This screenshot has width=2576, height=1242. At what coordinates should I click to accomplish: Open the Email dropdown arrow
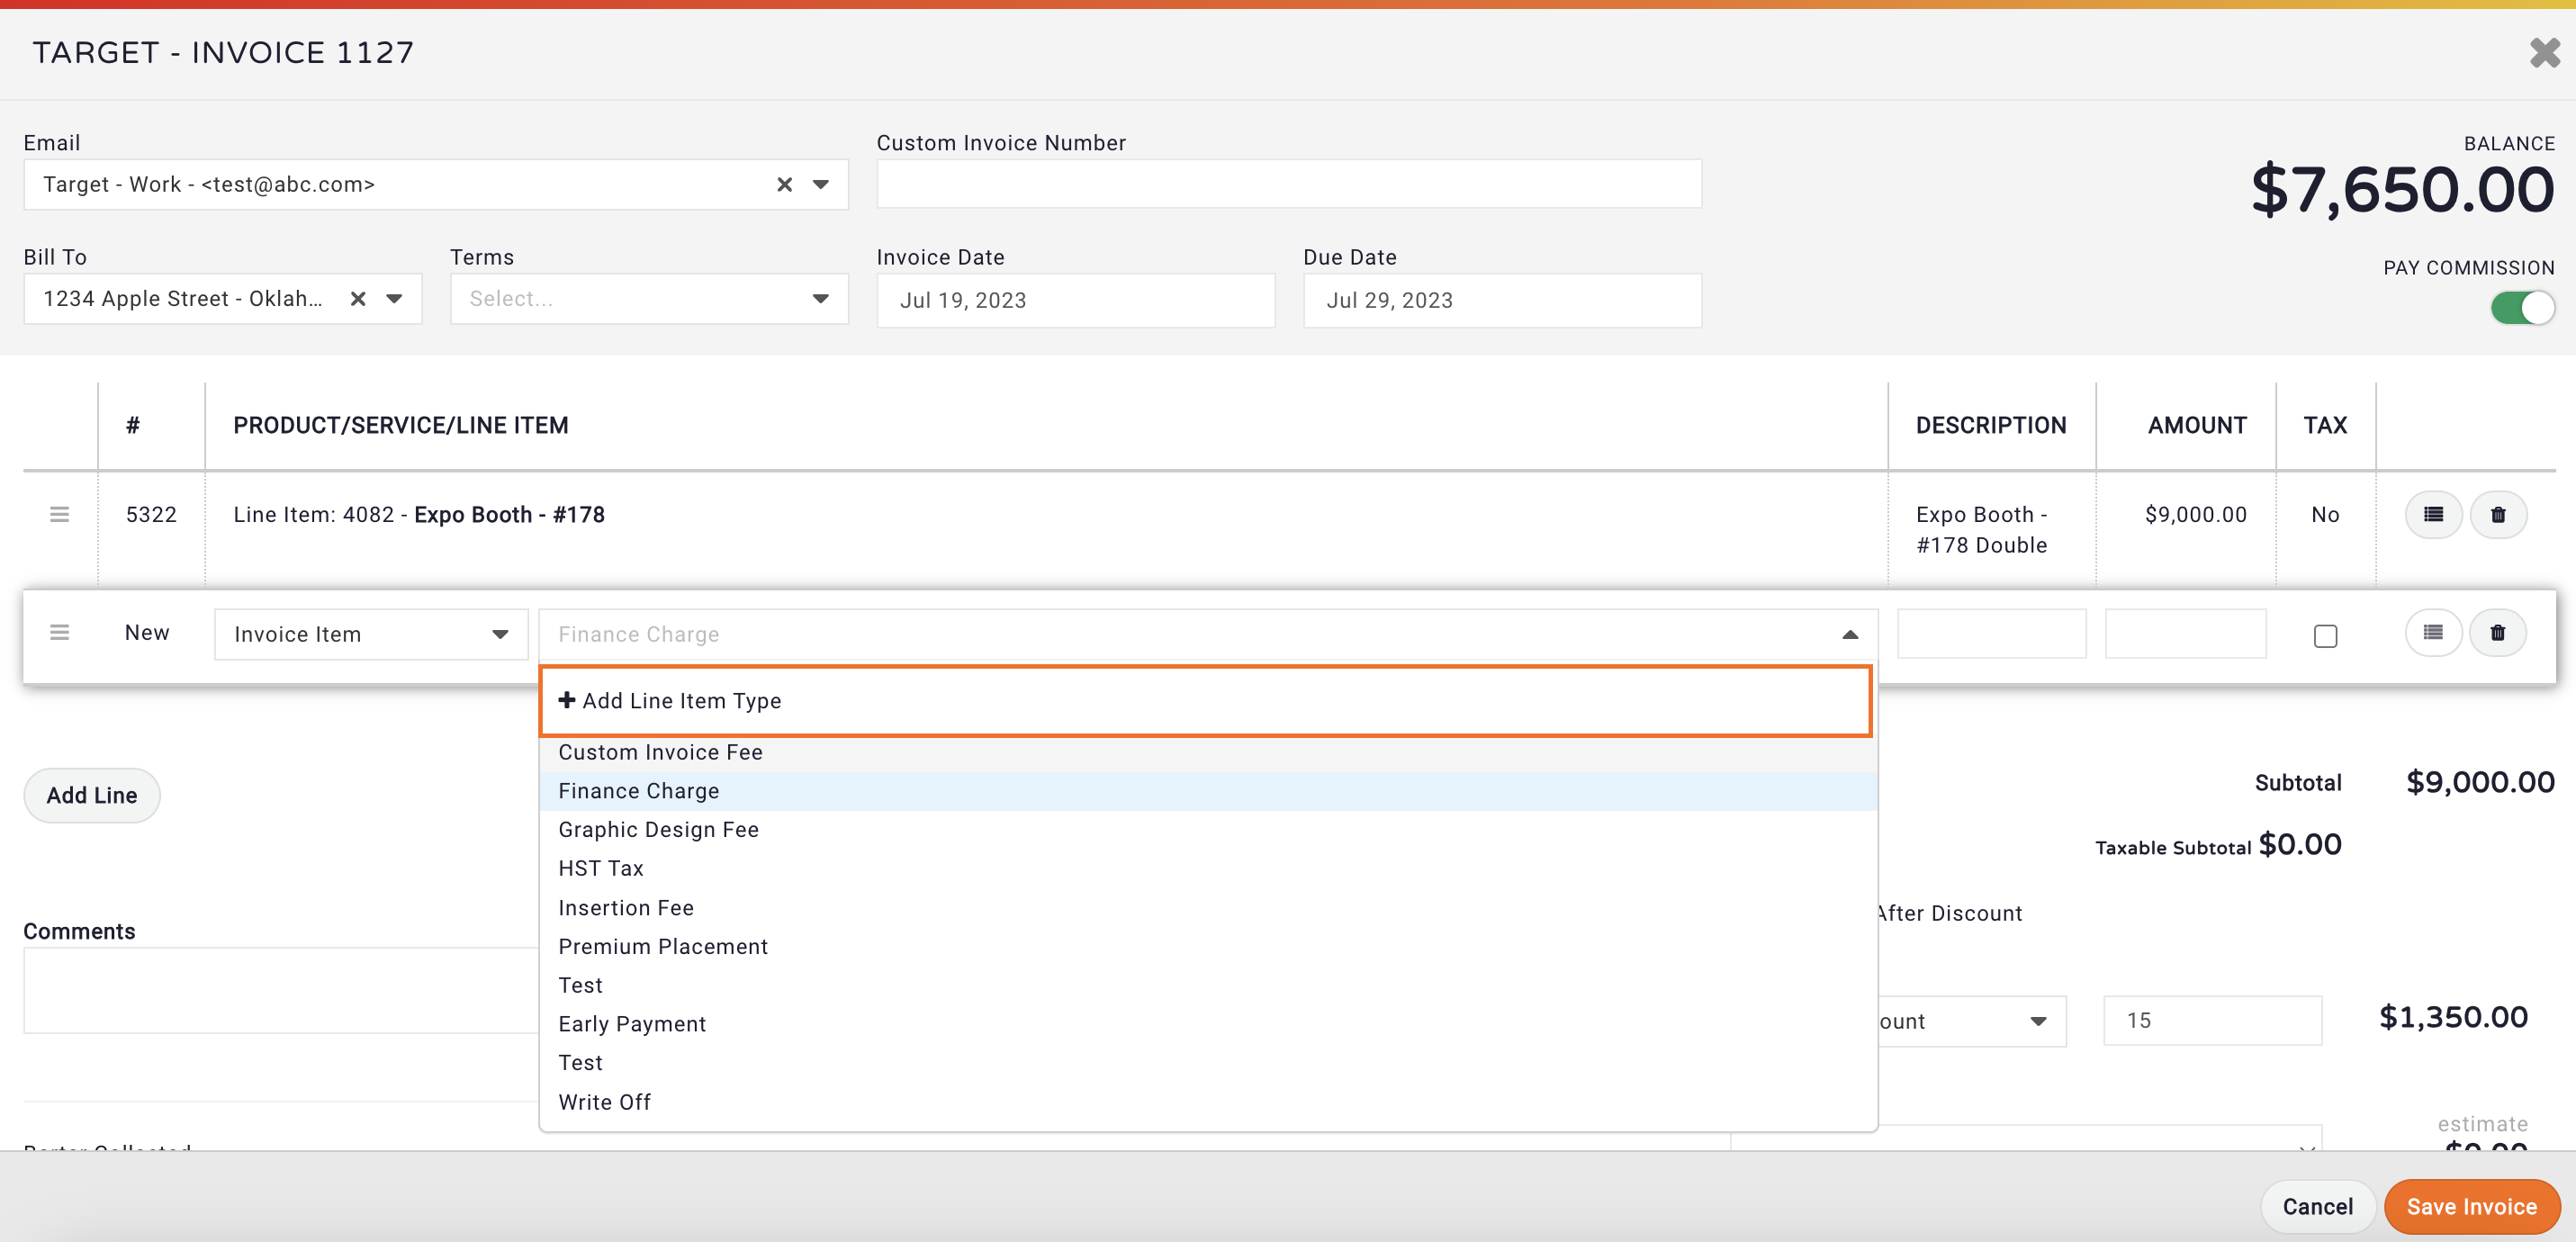click(x=820, y=185)
